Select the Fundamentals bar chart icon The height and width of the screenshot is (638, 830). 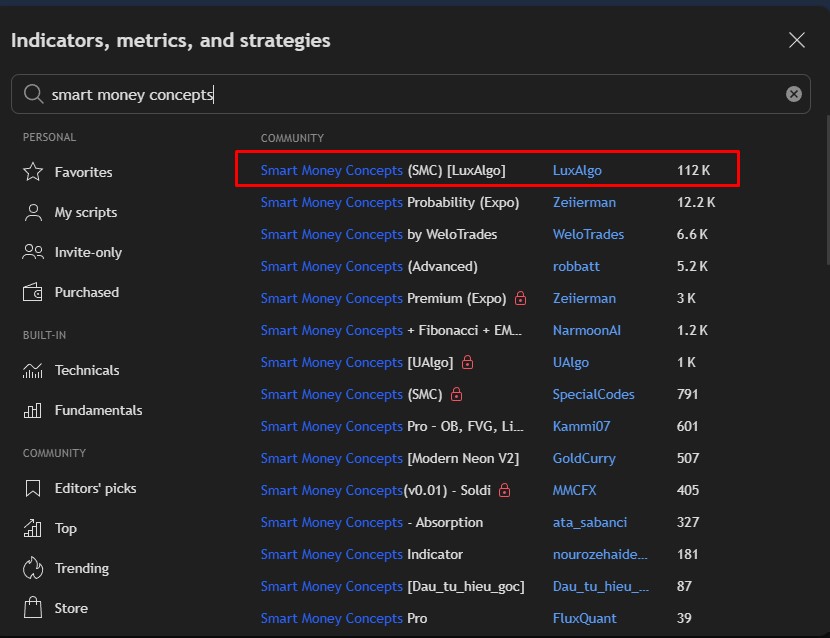(33, 410)
